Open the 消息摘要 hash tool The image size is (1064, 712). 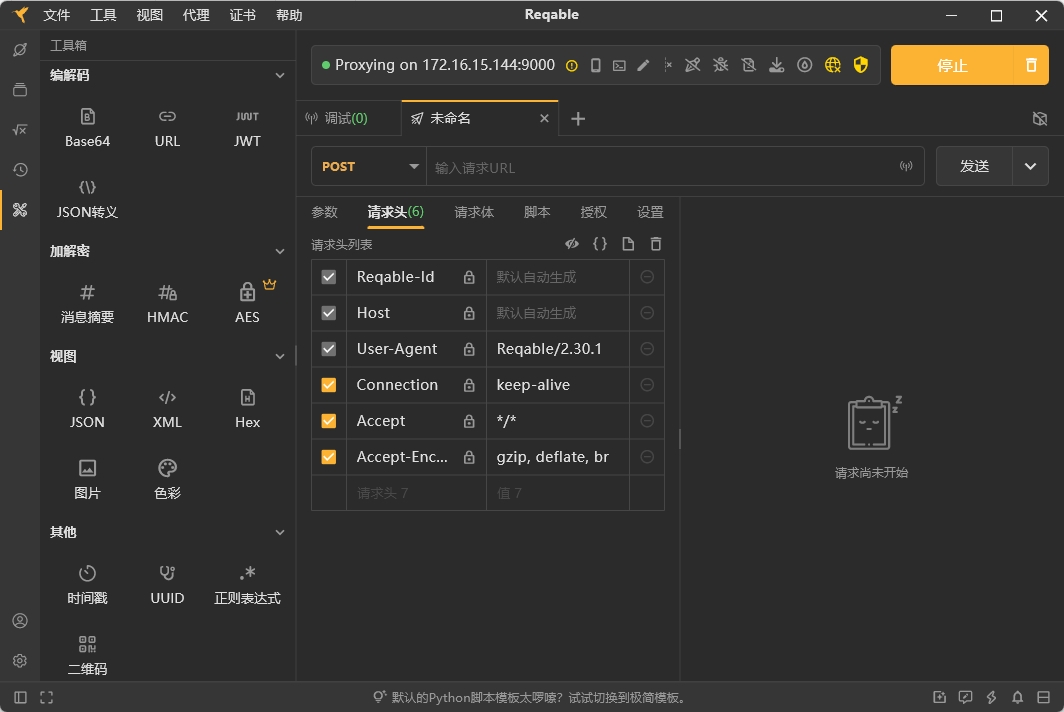coord(87,304)
